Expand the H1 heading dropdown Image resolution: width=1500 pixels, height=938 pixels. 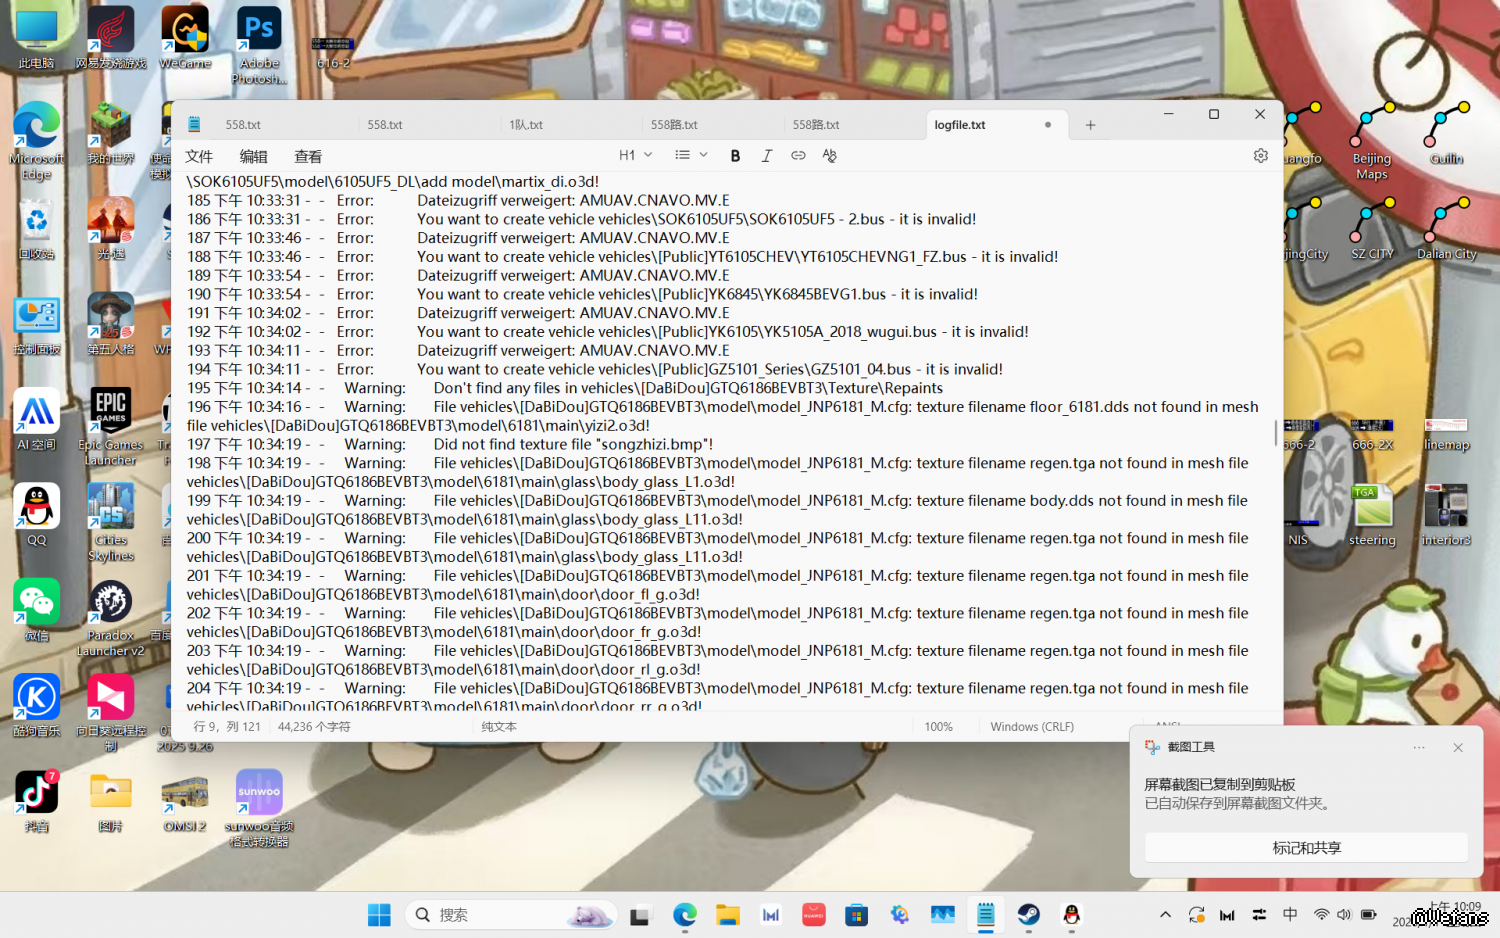tap(635, 155)
